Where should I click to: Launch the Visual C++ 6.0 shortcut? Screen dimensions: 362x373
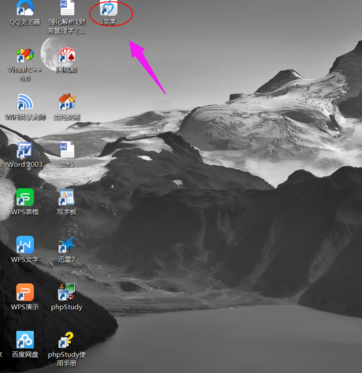click(x=25, y=56)
